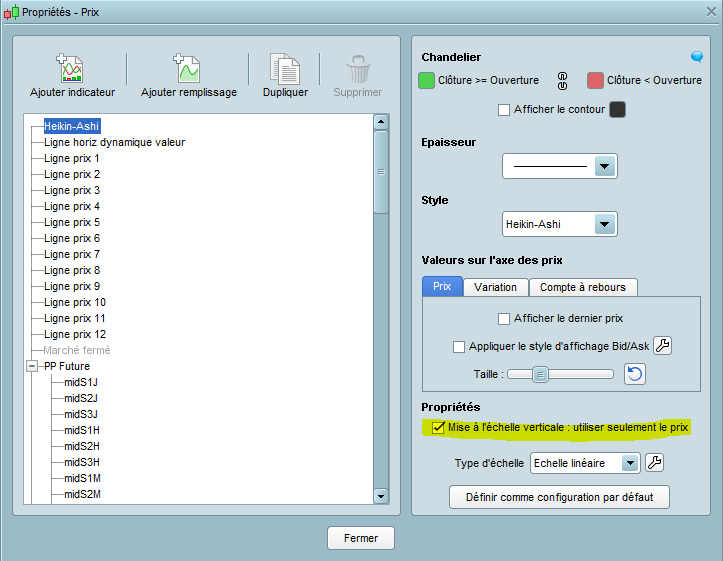Select Ligne horiz dynamique valeur

click(x=114, y=142)
